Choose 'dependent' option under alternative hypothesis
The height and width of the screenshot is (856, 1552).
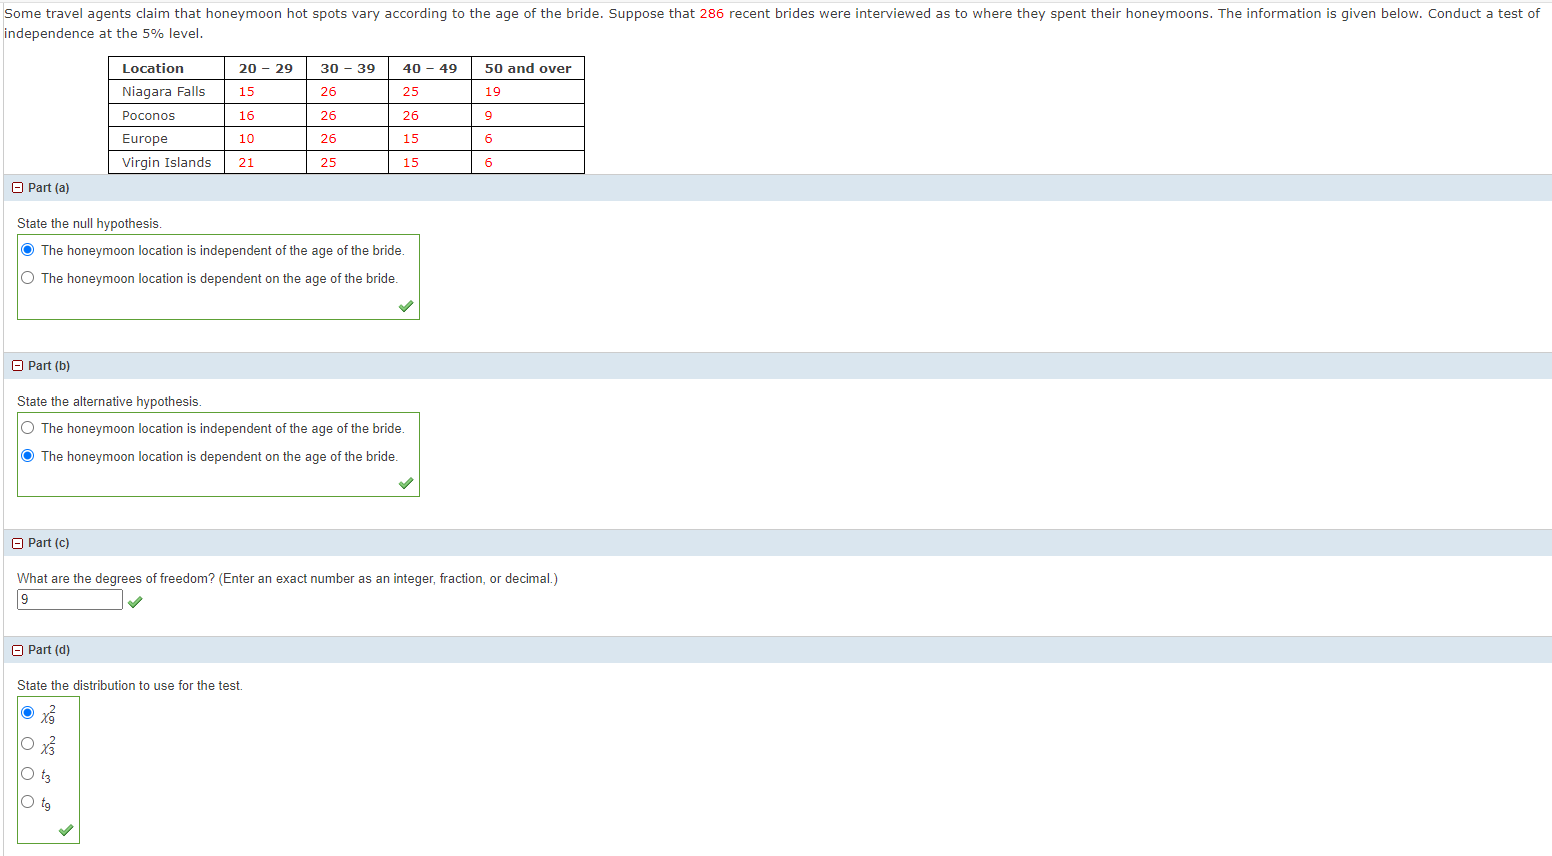point(28,456)
